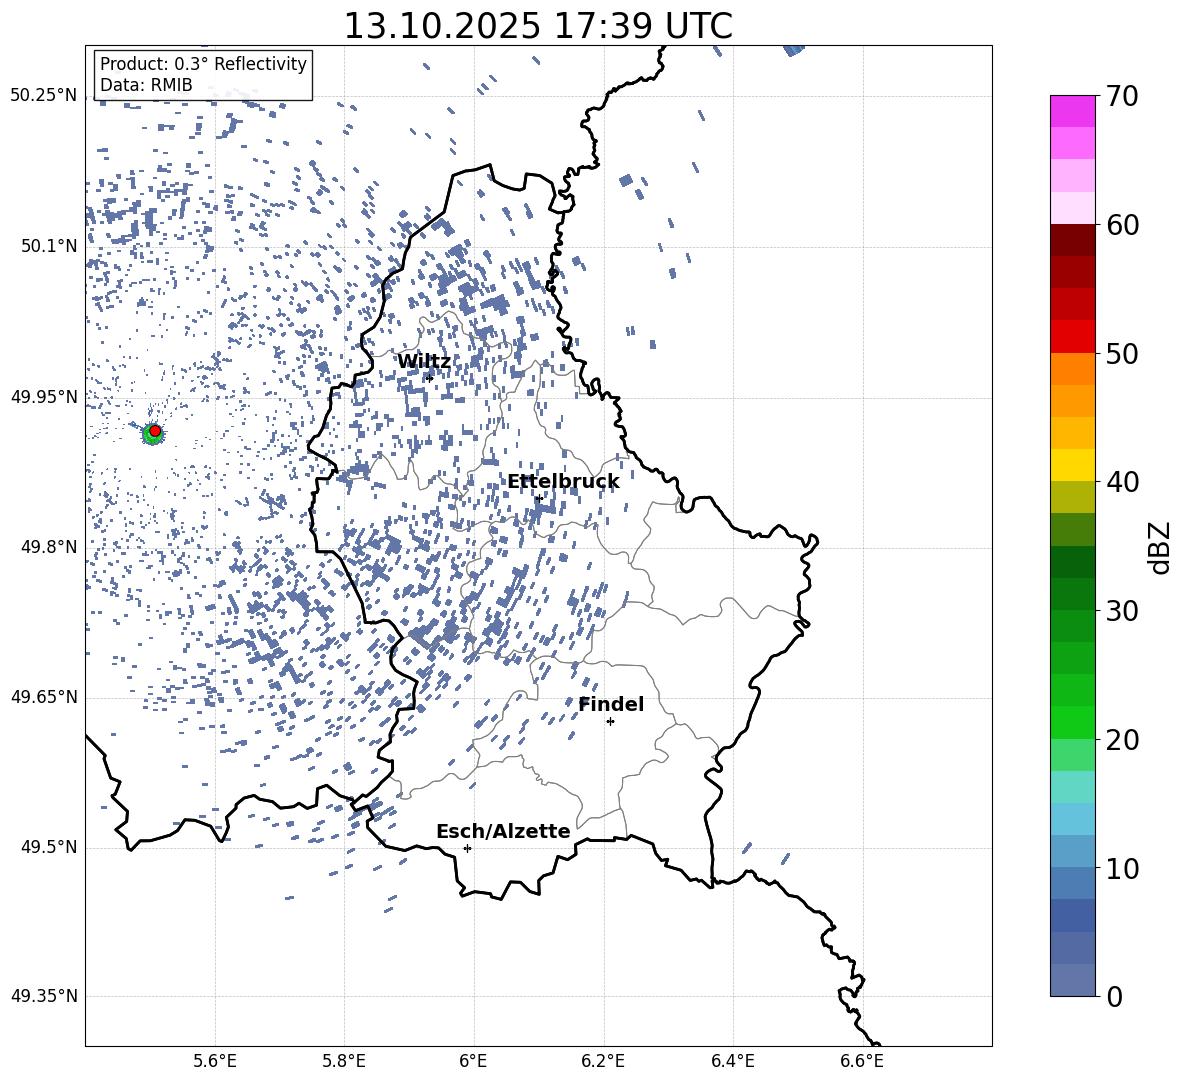Click the "Product: 0.3° Reflectivity" text
1184x1081 pixels.
coord(203,63)
